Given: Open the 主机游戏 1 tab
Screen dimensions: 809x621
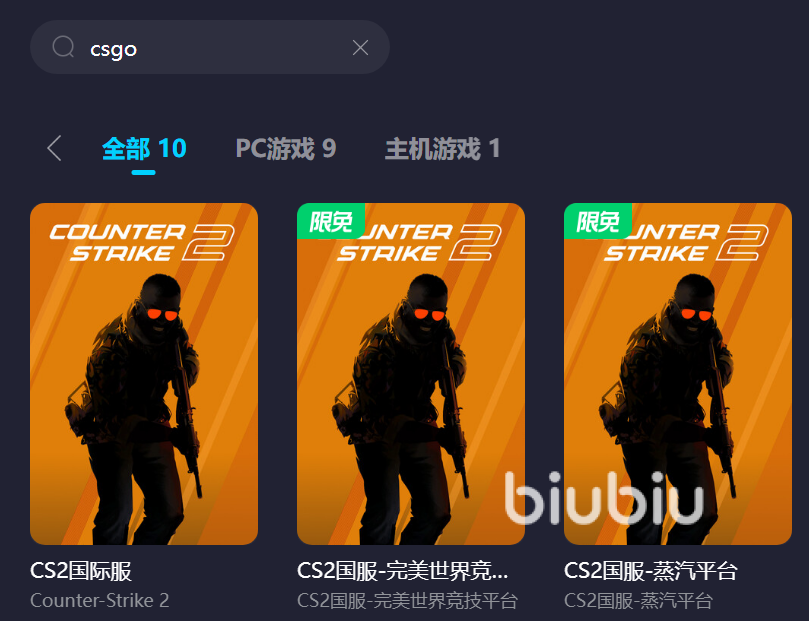Looking at the screenshot, I should pos(442,149).
